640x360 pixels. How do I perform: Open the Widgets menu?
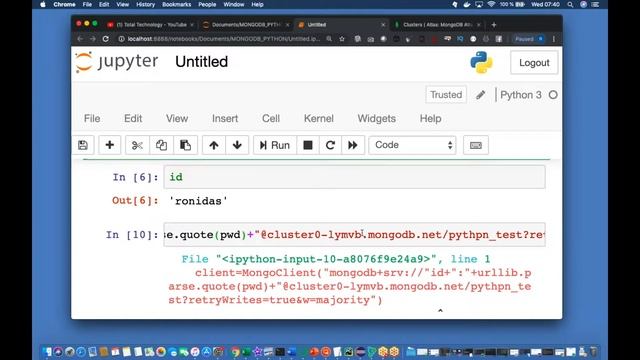click(x=376, y=119)
